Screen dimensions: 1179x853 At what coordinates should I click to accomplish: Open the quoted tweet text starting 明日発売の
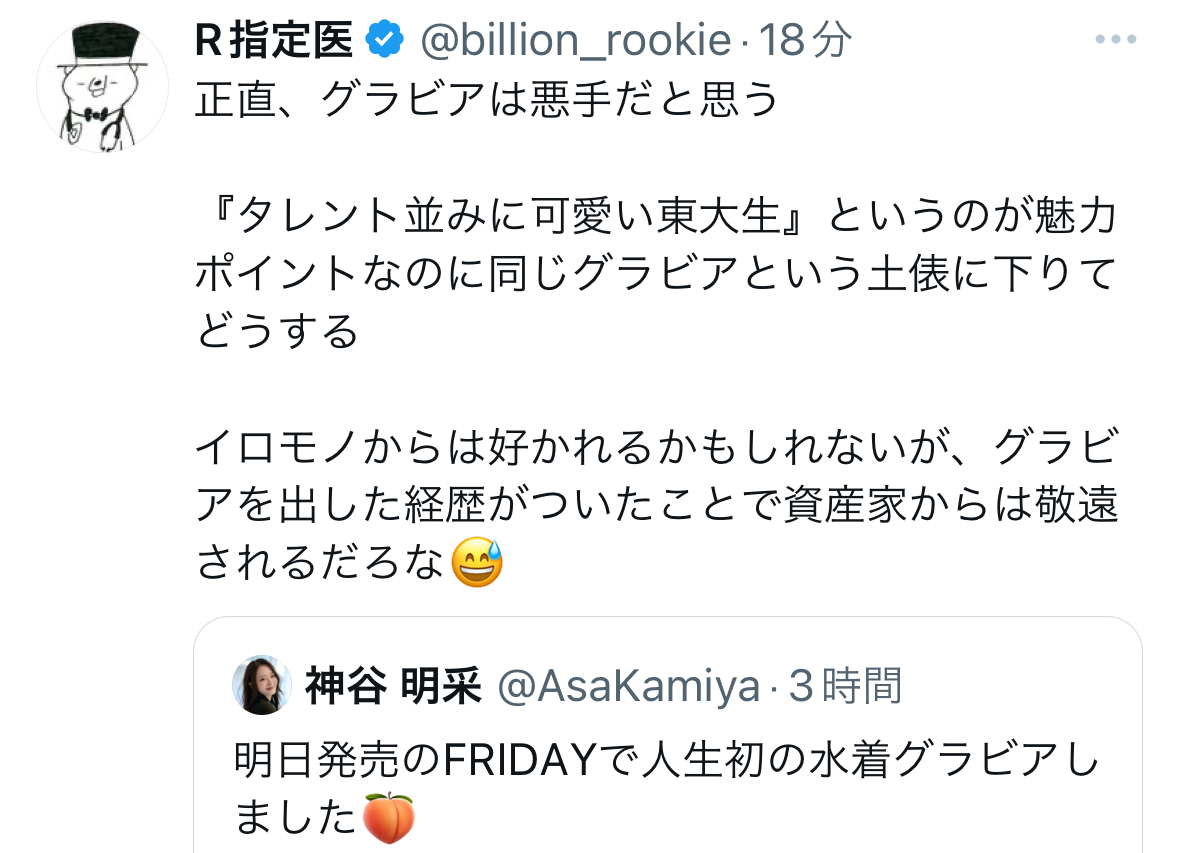[666, 788]
